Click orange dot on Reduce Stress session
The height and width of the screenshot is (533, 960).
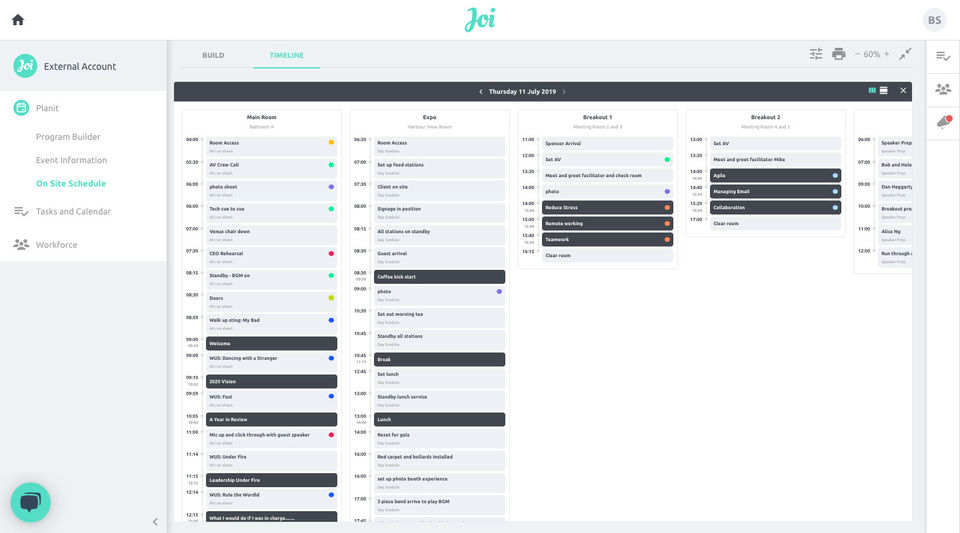click(667, 207)
